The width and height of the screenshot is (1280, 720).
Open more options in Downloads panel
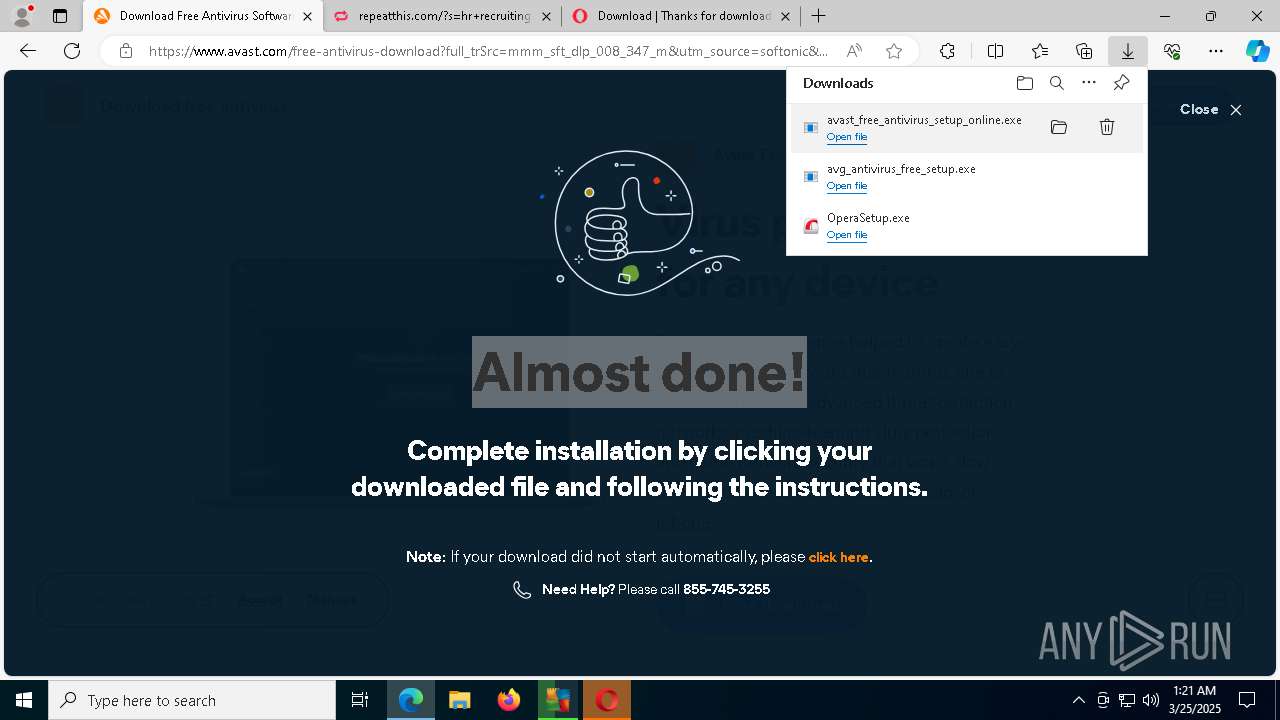pyautogui.click(x=1089, y=83)
